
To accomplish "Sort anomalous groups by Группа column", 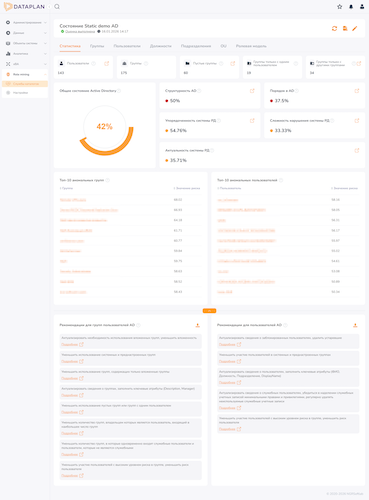I will 66,188.
